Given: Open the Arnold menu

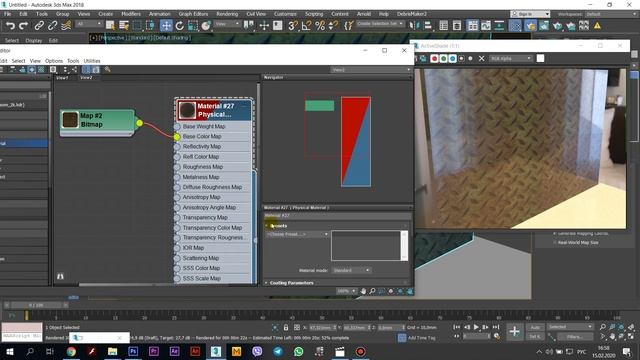Looking at the screenshot, I should (x=364, y=14).
